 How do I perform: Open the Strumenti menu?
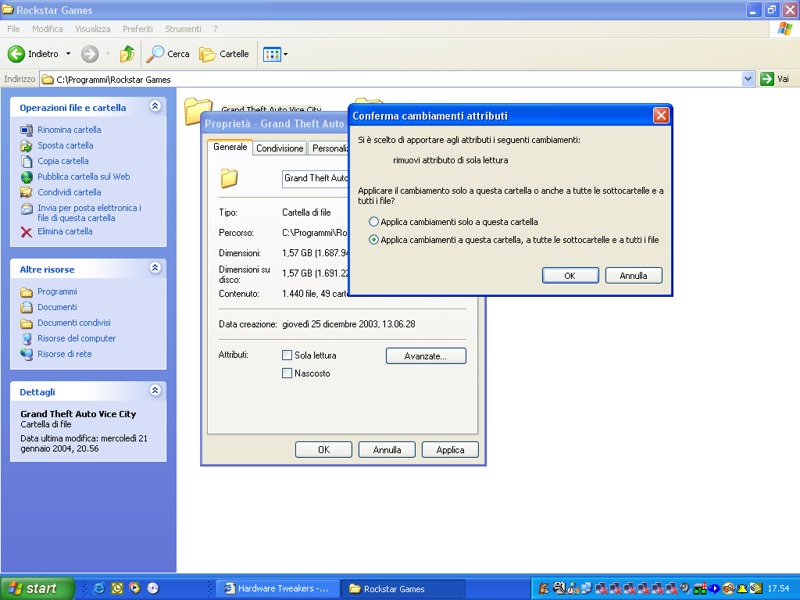tap(183, 29)
